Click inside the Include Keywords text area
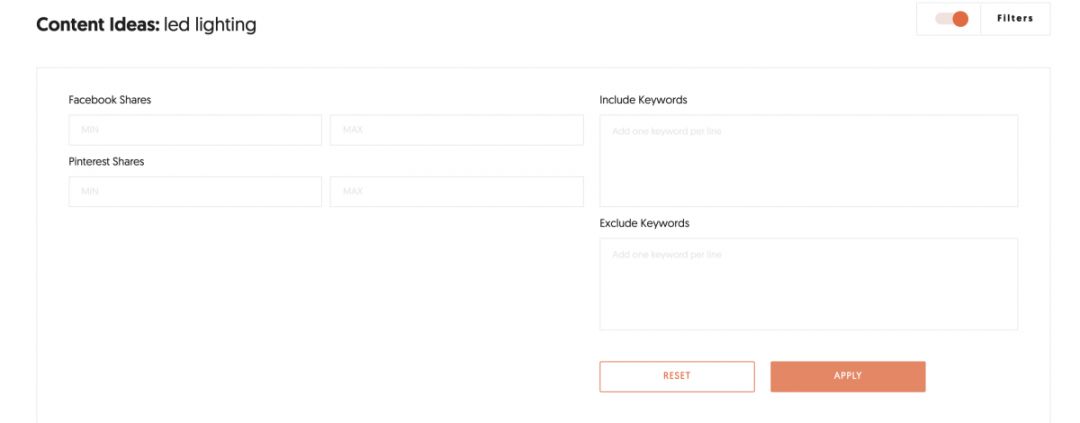Viewport: 1080px width, 423px height. pyautogui.click(x=808, y=161)
